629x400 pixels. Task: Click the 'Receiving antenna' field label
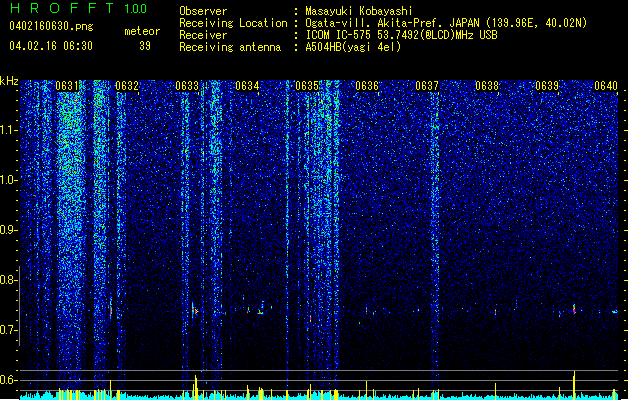click(x=230, y=47)
